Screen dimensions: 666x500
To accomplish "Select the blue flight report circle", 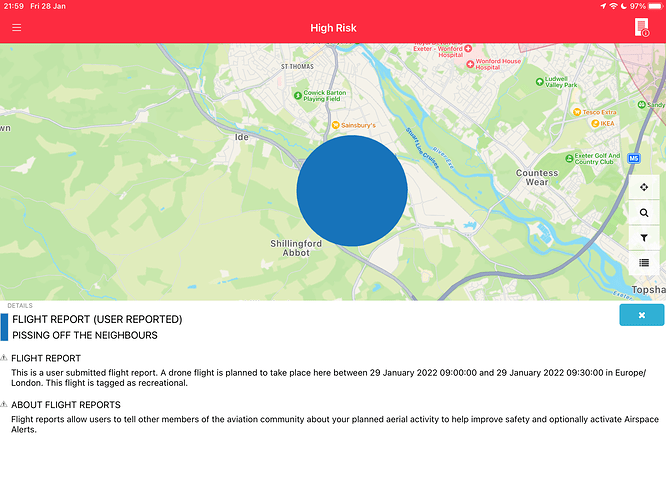I will click(352, 191).
